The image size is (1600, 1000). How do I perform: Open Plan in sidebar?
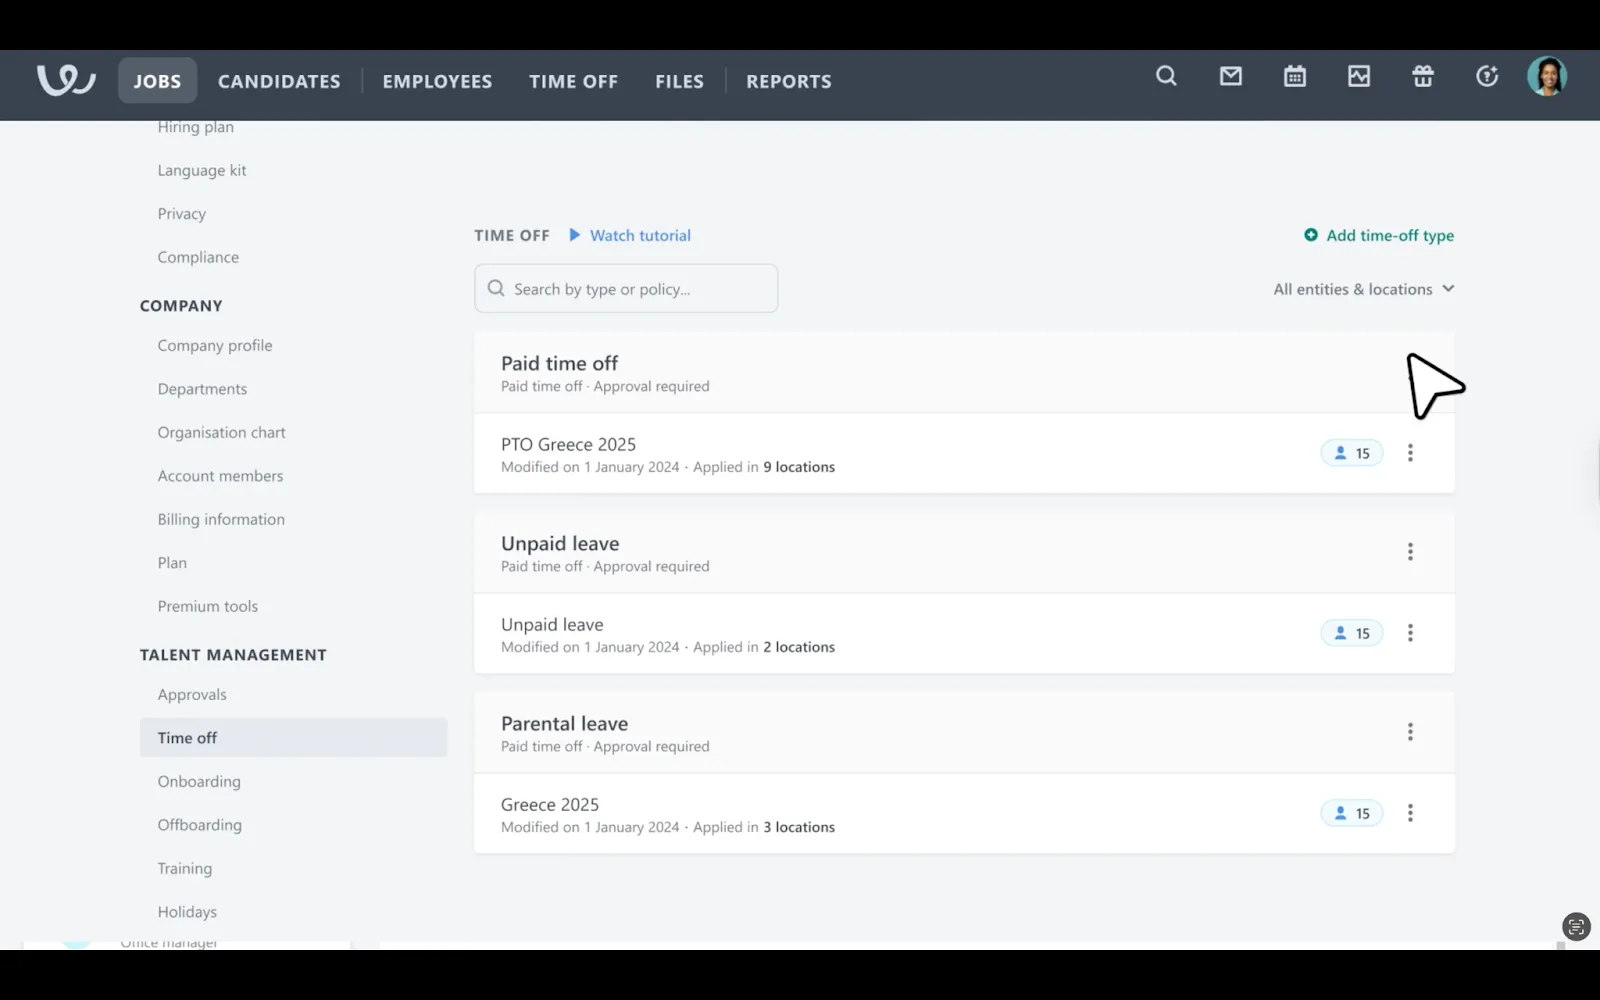172,563
